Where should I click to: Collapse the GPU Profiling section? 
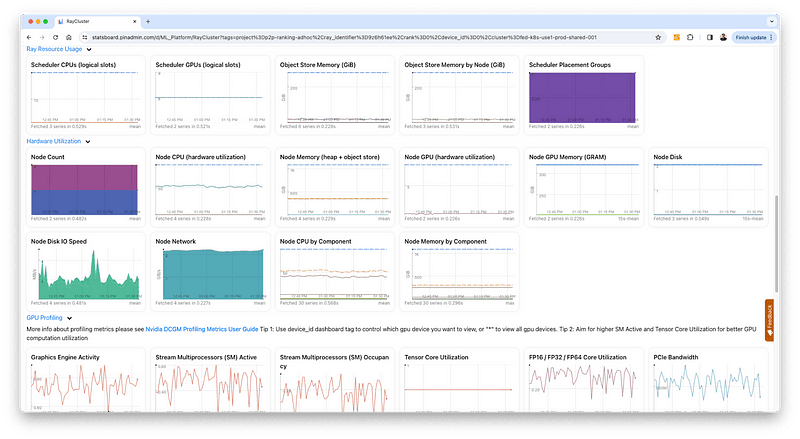[x=72, y=317]
